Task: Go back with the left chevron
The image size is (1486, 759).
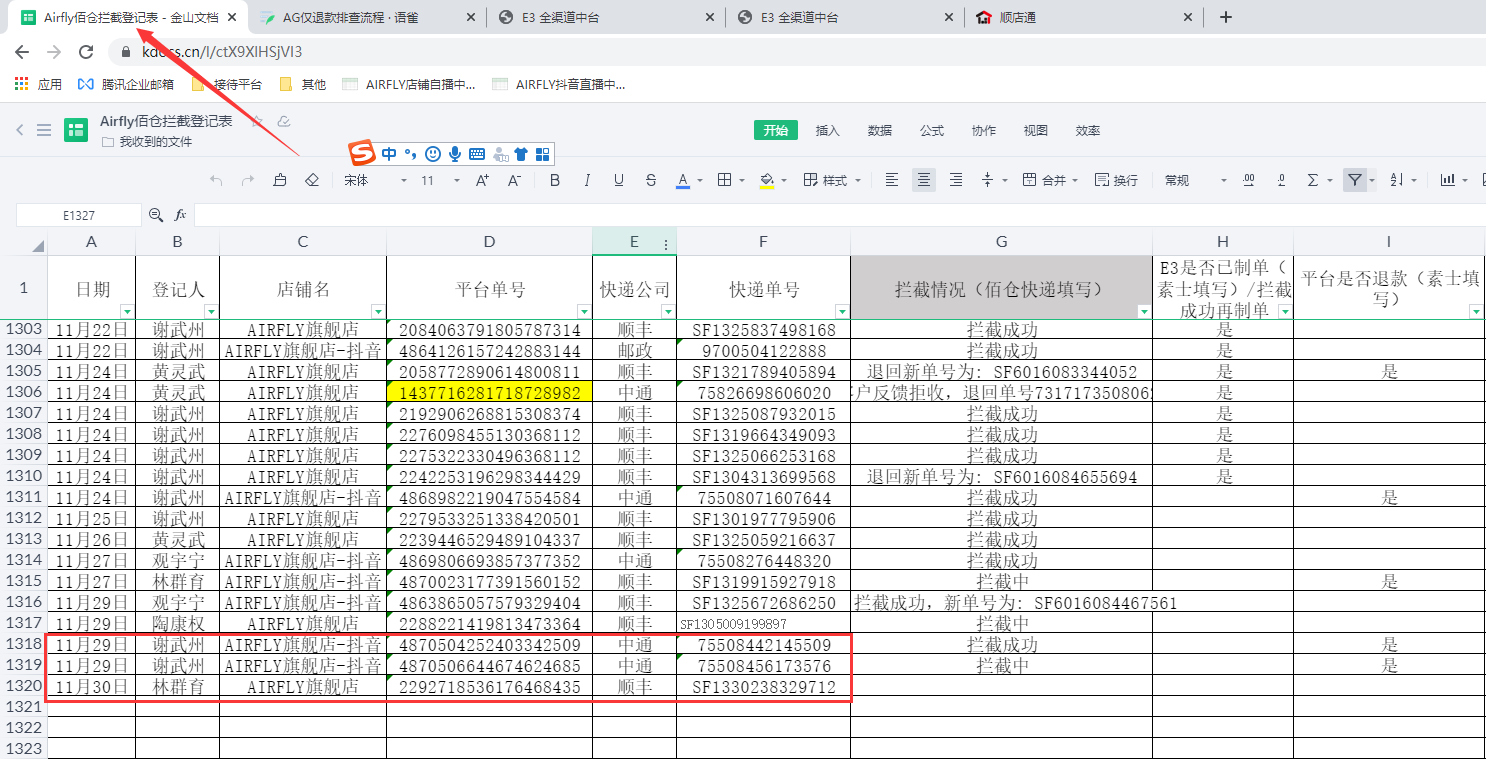Action: pos(19,130)
